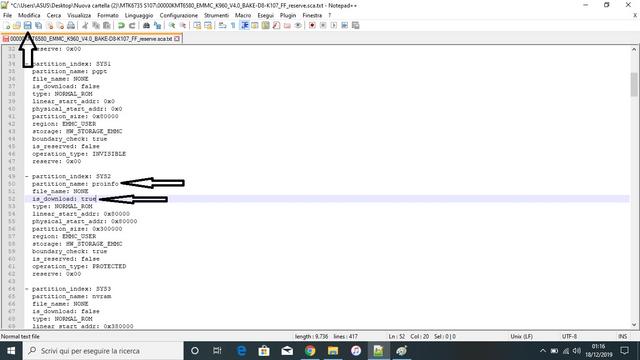Click the taskbar search box
The width and height of the screenshot is (640, 360).
(103, 351)
